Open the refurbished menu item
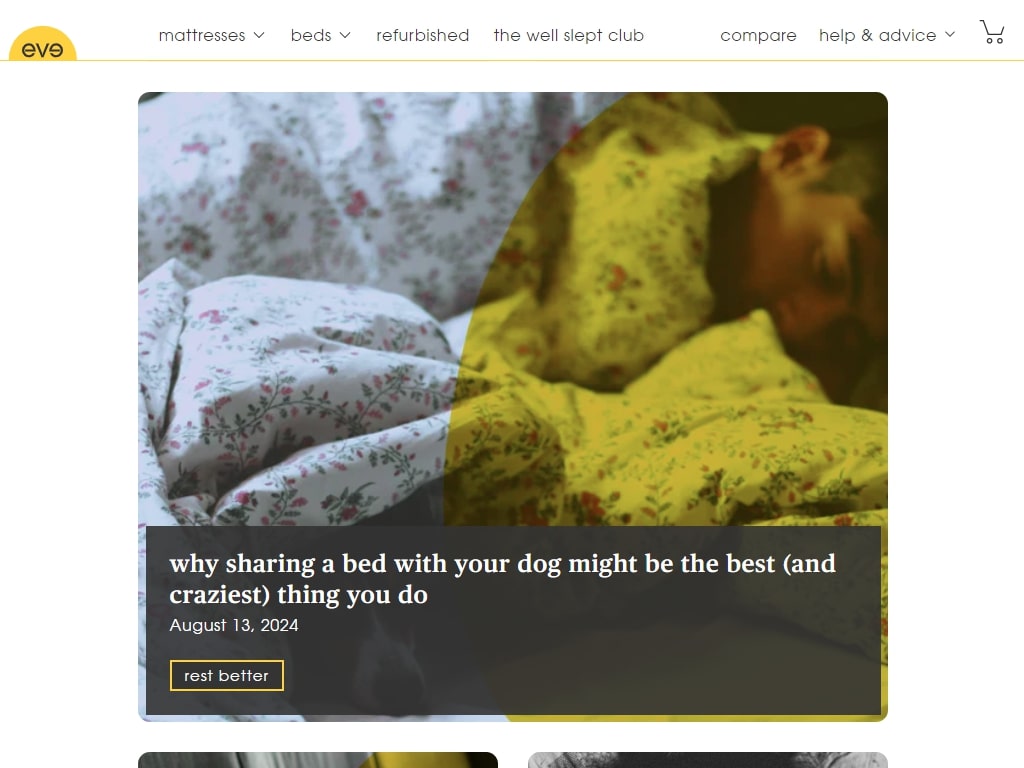Image resolution: width=1024 pixels, height=768 pixels. [423, 35]
